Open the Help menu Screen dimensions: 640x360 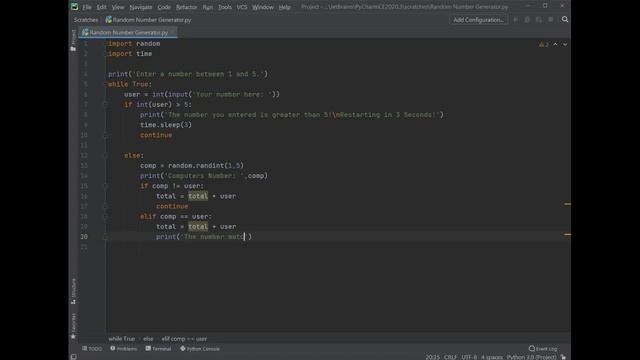pyautogui.click(x=284, y=7)
